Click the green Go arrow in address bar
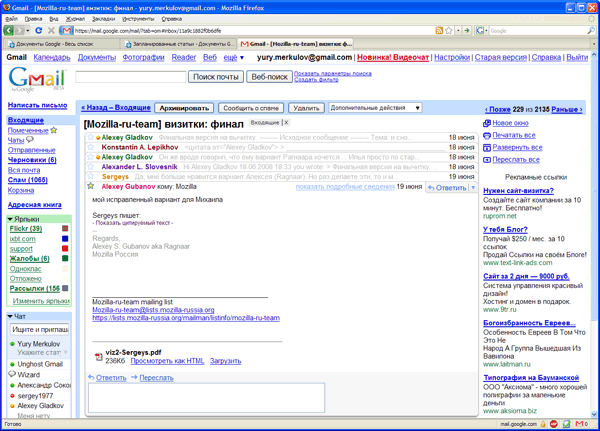This screenshot has width=600, height=431. click(x=467, y=31)
